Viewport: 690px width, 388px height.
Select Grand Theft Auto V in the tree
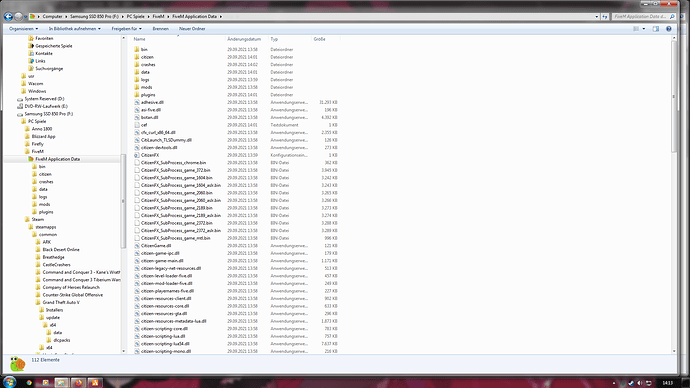click(61, 302)
